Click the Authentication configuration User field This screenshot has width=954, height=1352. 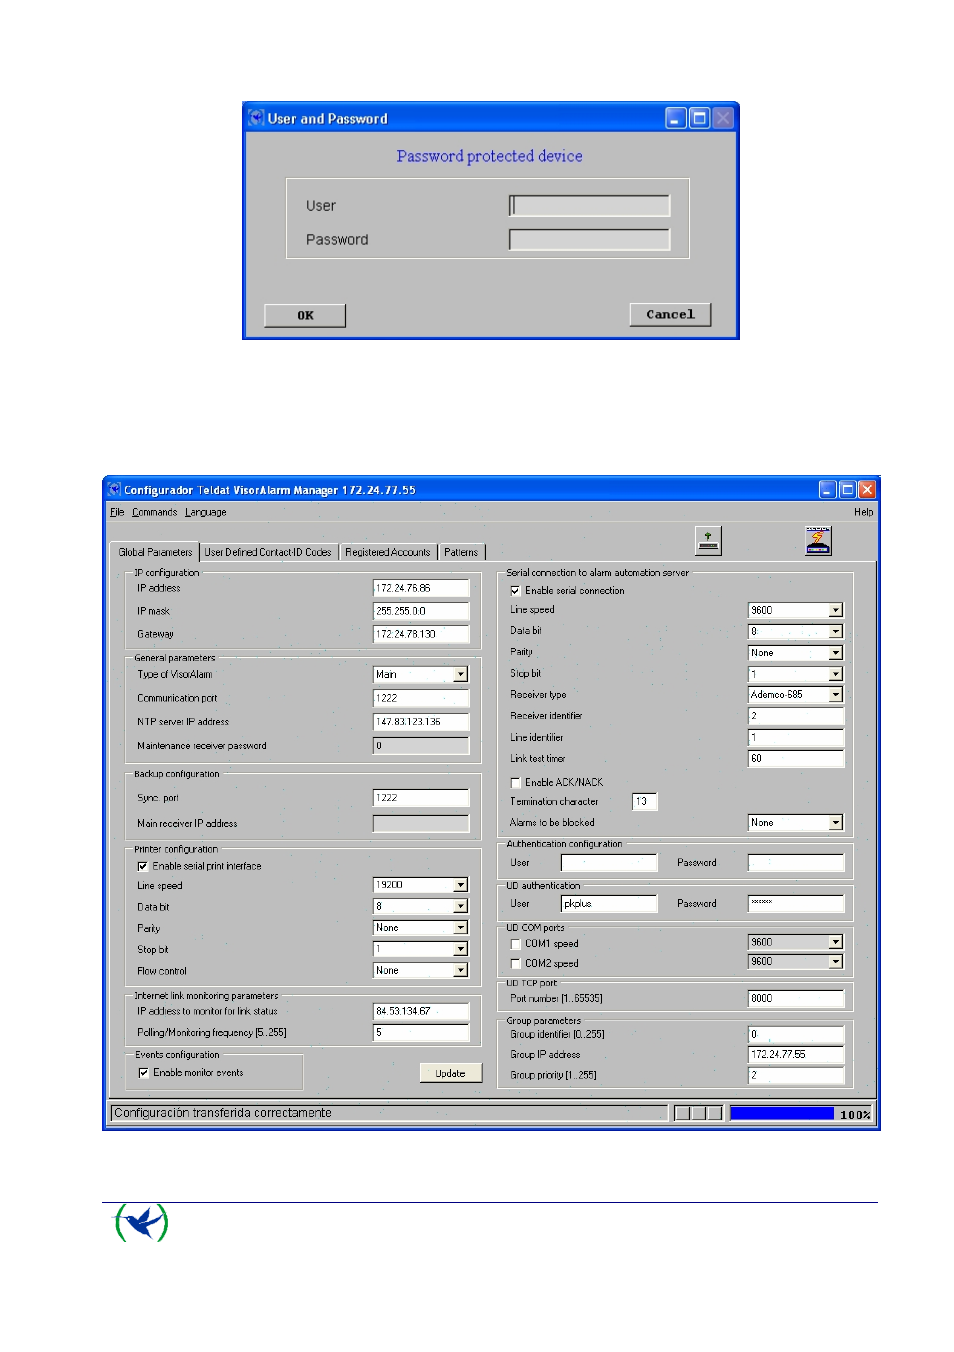click(x=609, y=863)
